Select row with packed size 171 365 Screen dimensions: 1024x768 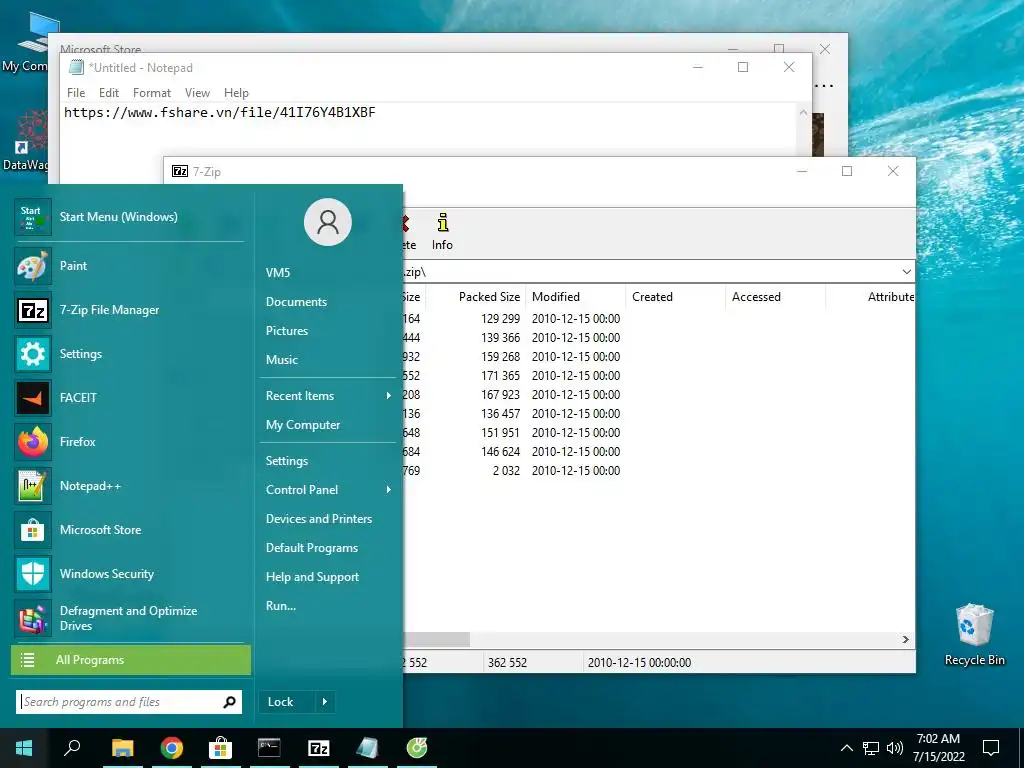[658, 376]
